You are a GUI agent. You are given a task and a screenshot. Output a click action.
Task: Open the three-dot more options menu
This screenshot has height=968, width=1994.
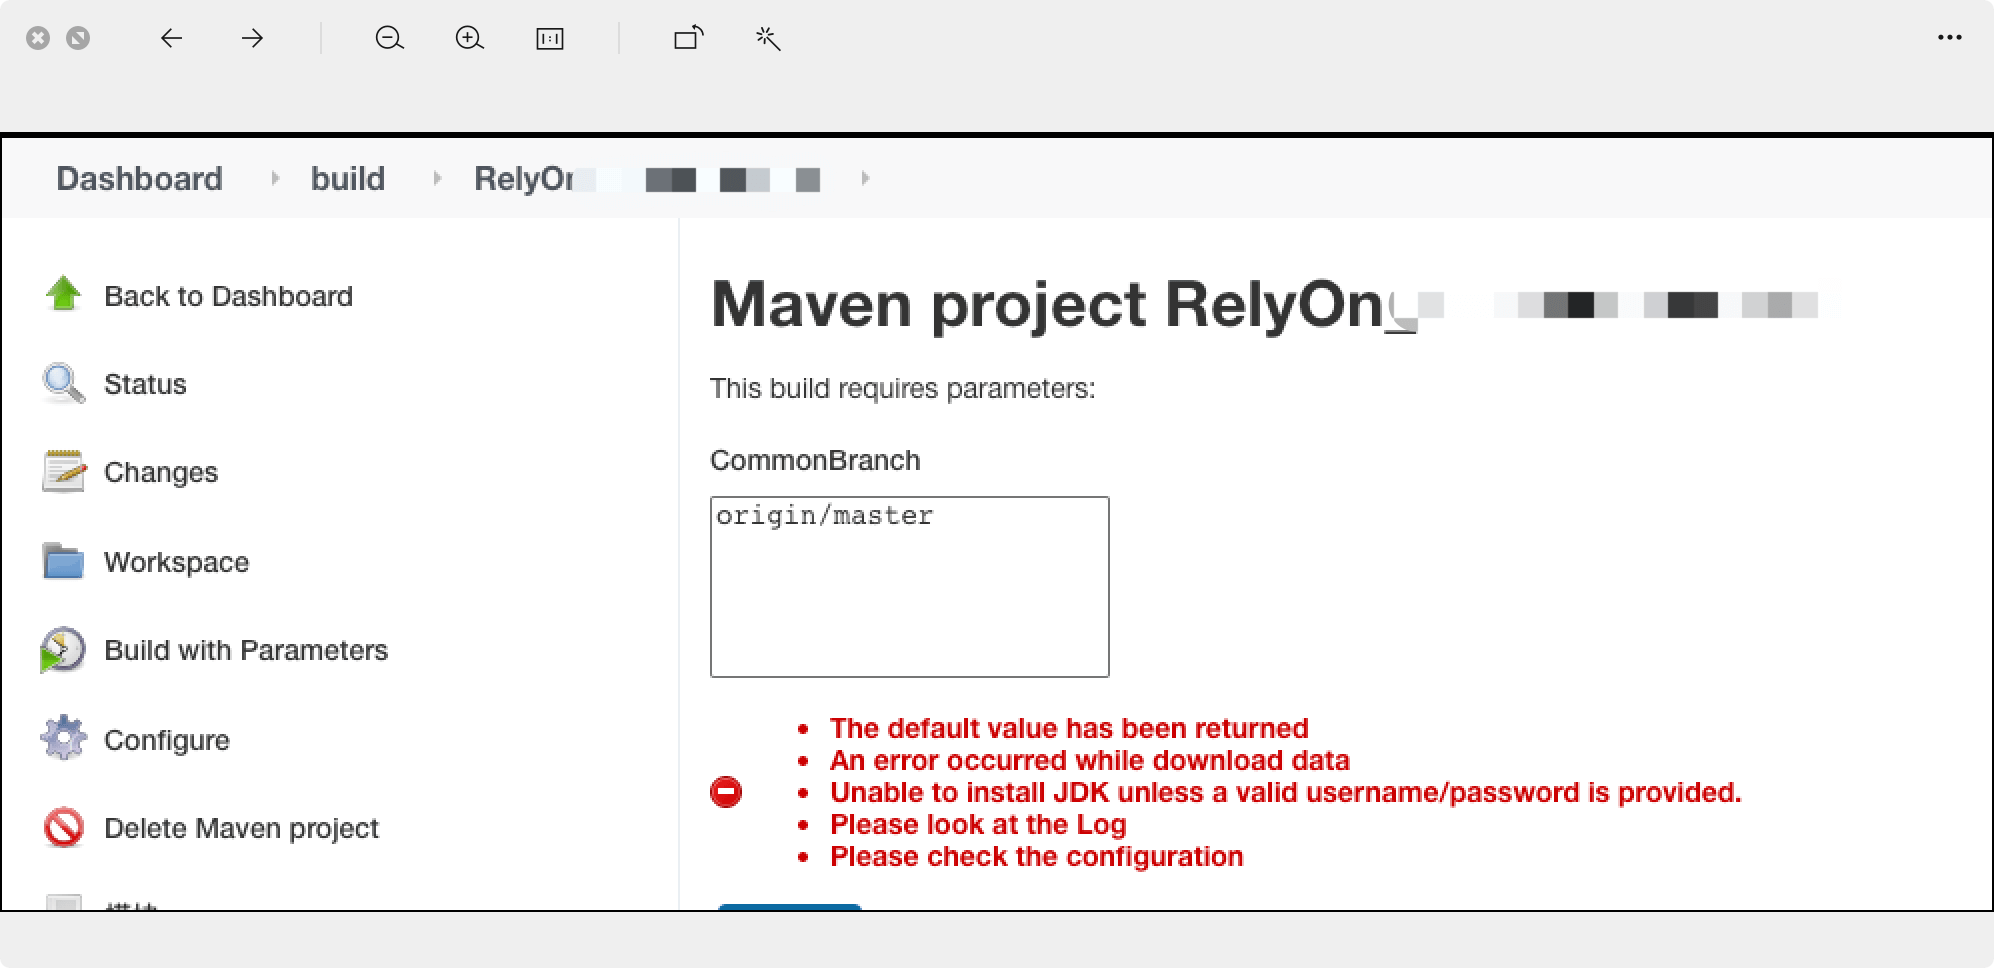point(1949,37)
